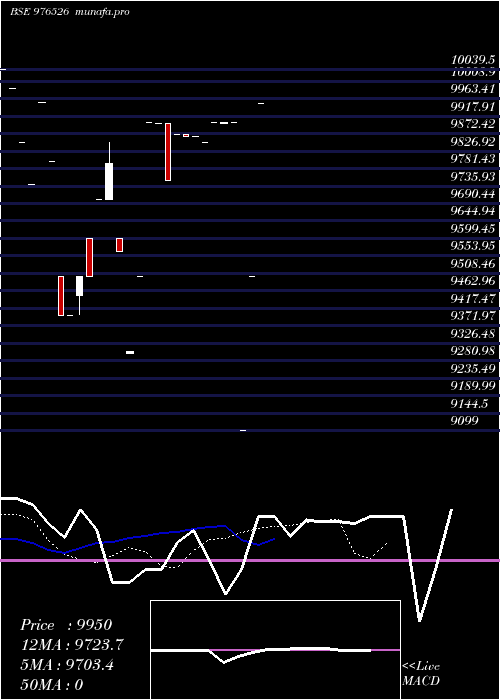The image size is (500, 700).
Task: Click the 9462.96 price axis label
Action: pos(473,281)
